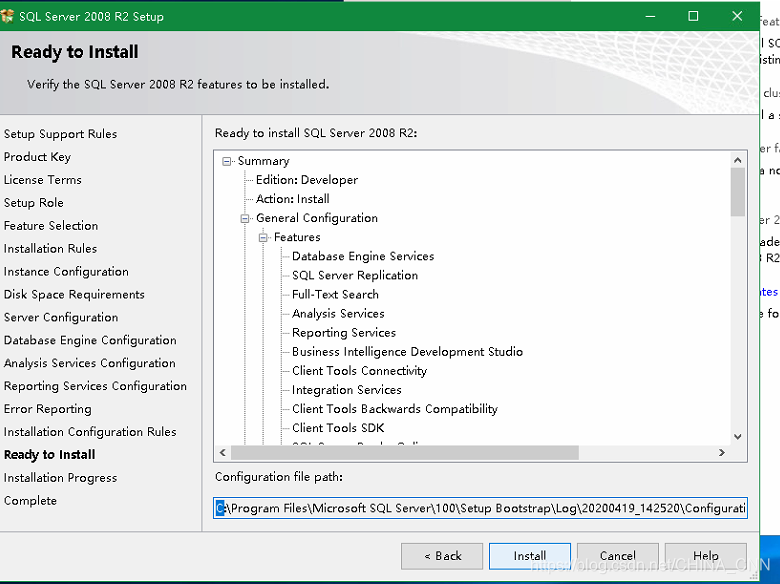
Task: Click Installation Rules step
Action: pyautogui.click(x=51, y=249)
